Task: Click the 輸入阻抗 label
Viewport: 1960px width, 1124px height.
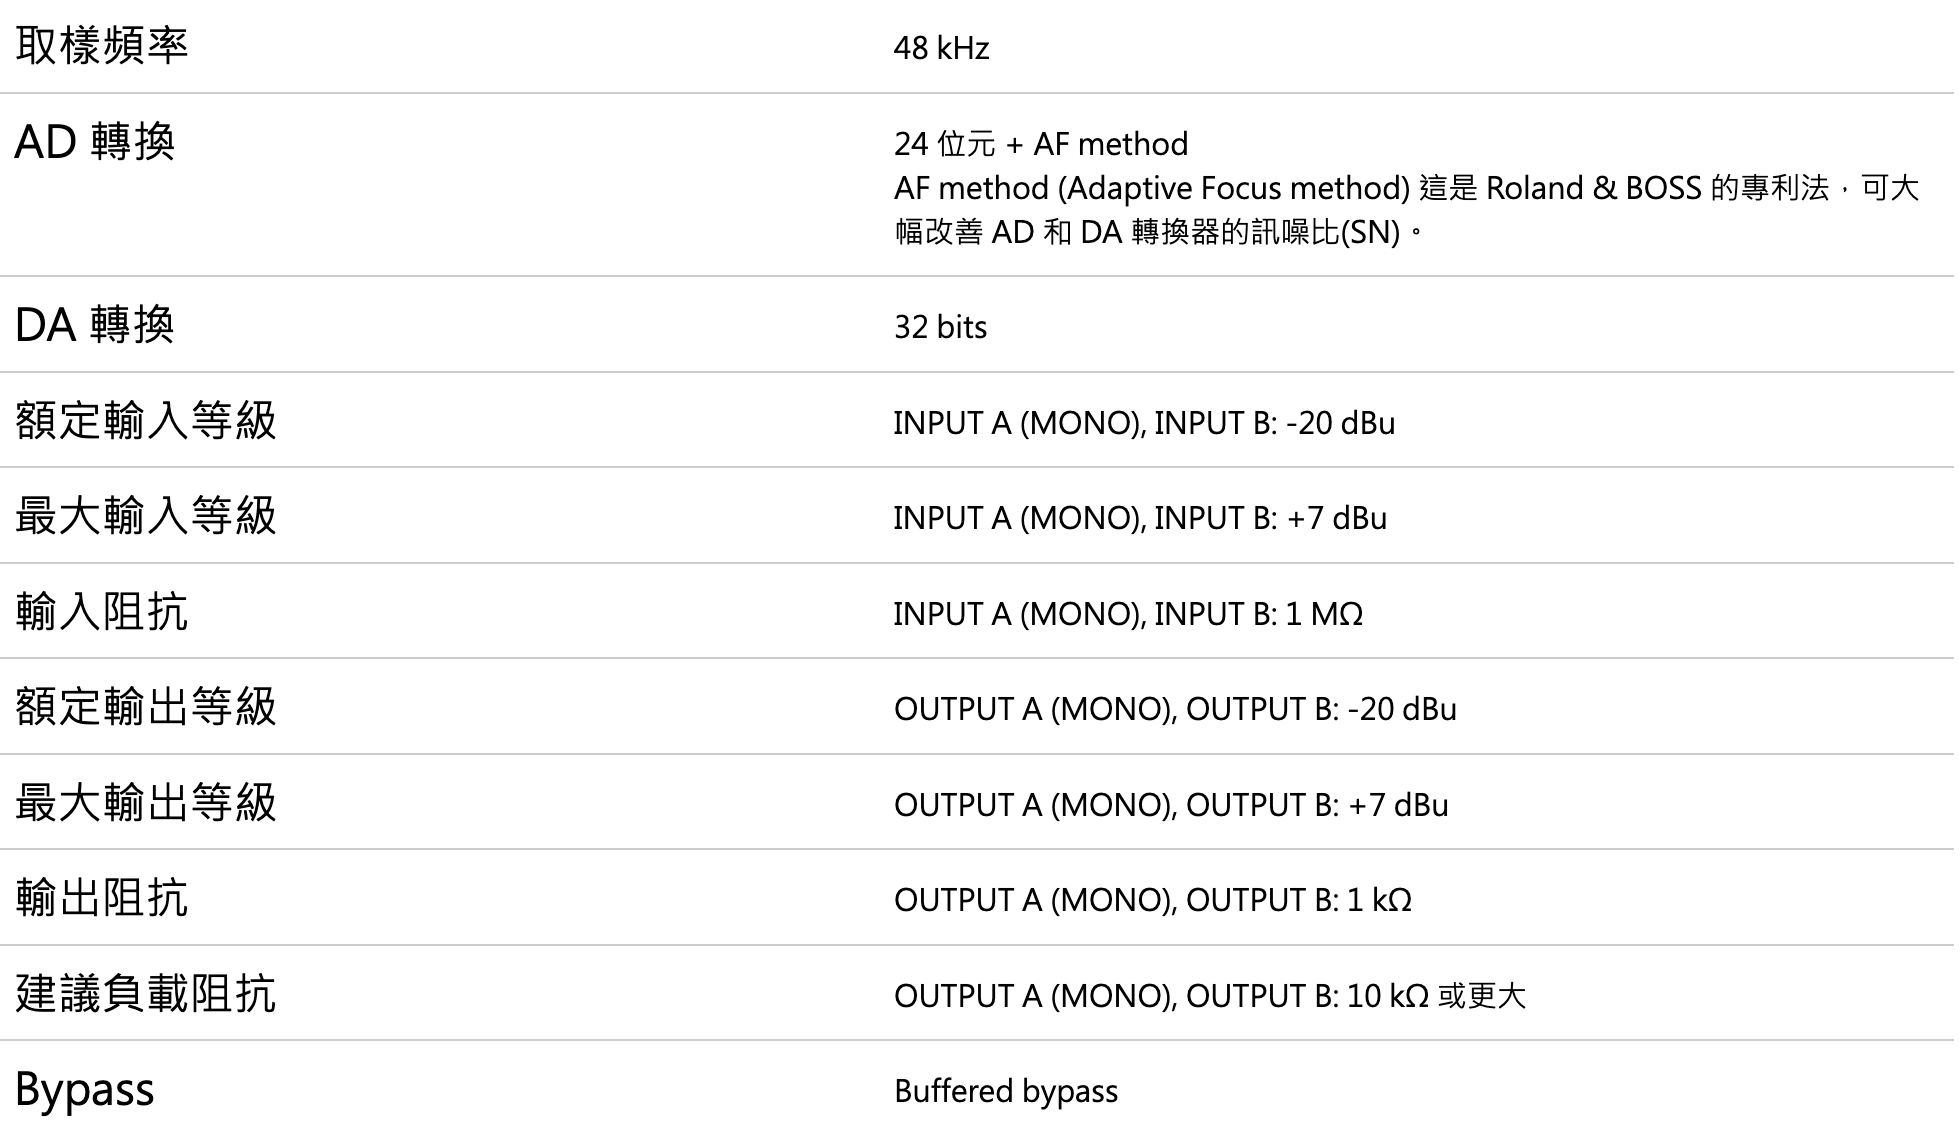Action: click(102, 611)
